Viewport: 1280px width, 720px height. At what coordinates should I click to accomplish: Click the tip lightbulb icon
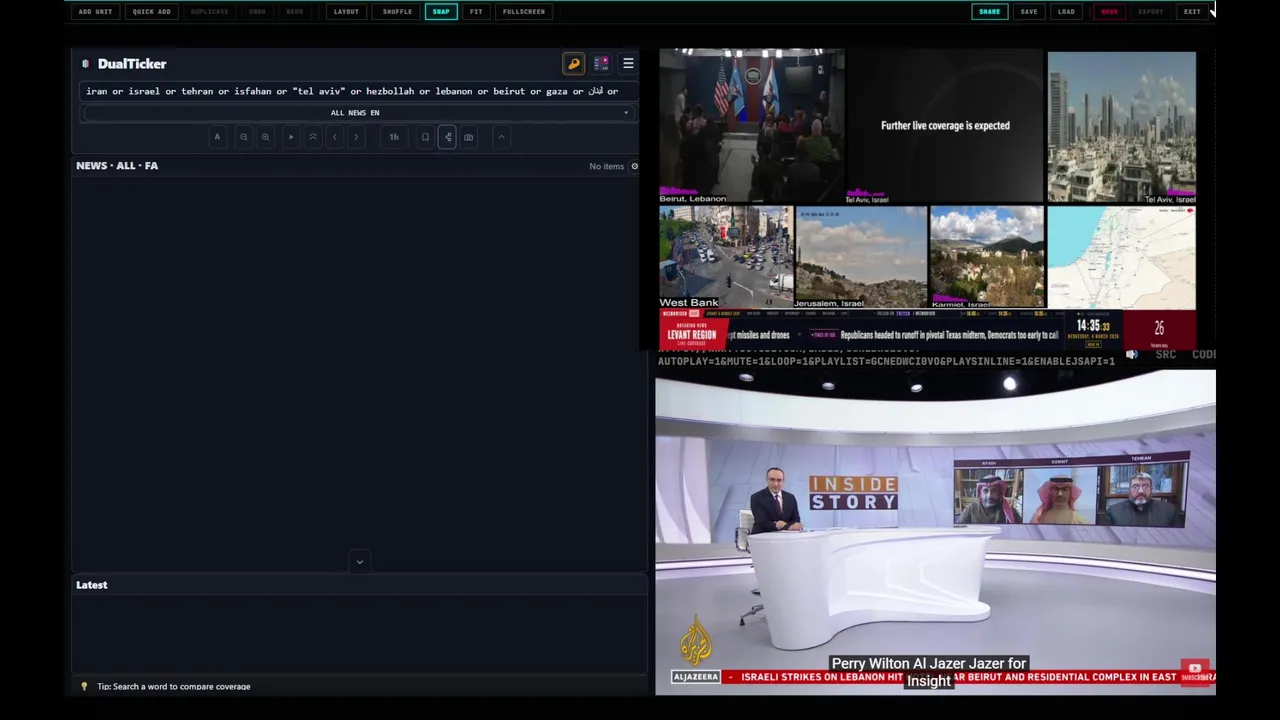tap(84, 687)
